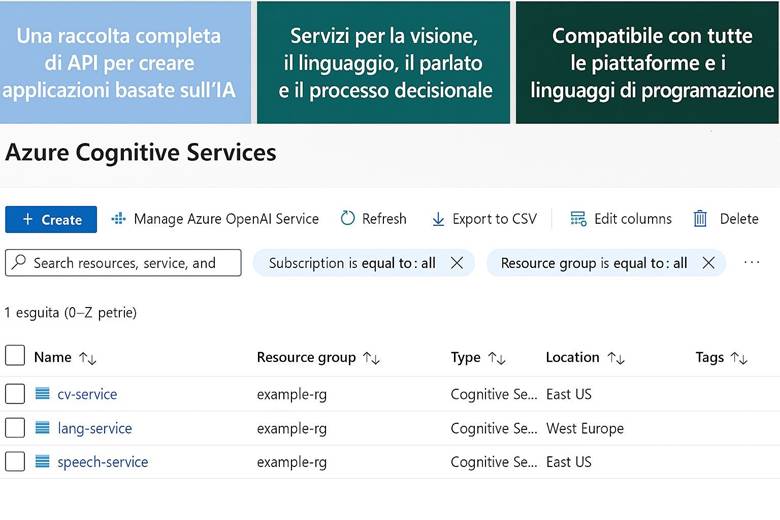Click the 'Servizi per la visione' banner

point(384,62)
